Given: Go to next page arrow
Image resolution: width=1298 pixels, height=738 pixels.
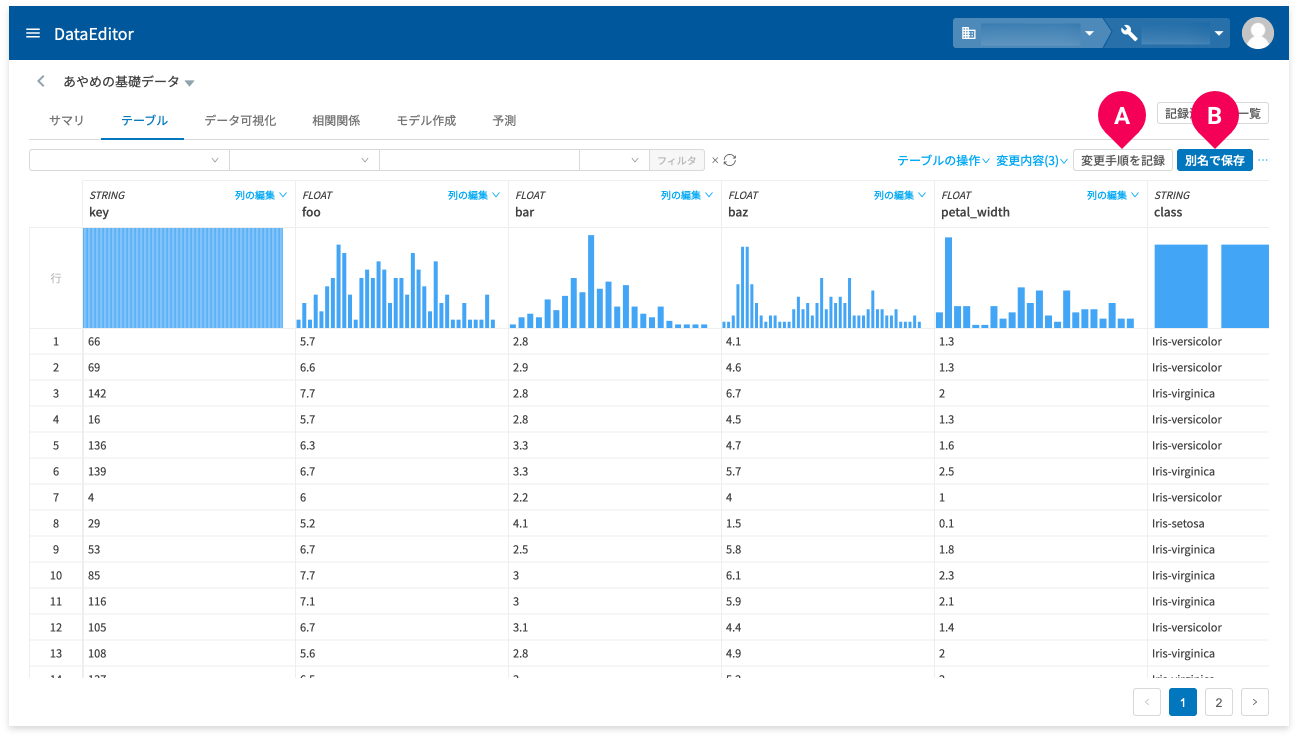Looking at the screenshot, I should pyautogui.click(x=1254, y=702).
